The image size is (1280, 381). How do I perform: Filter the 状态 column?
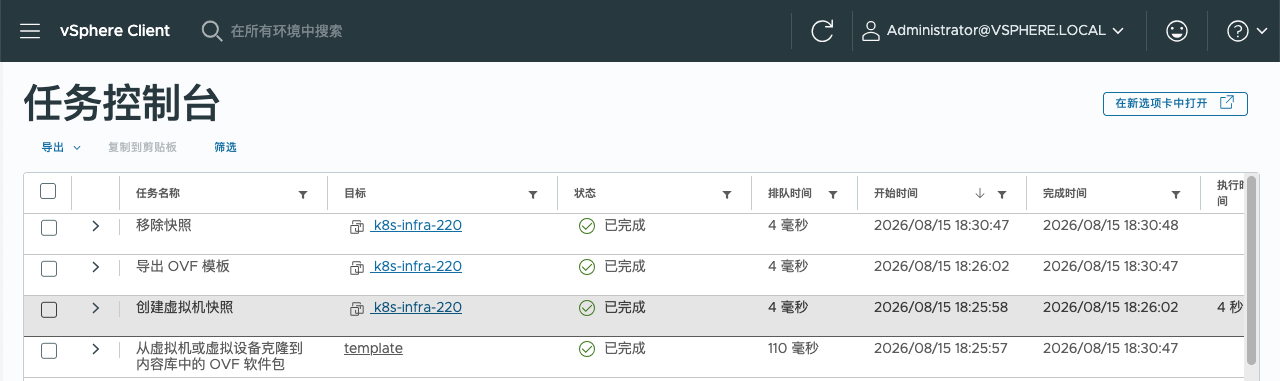727,195
